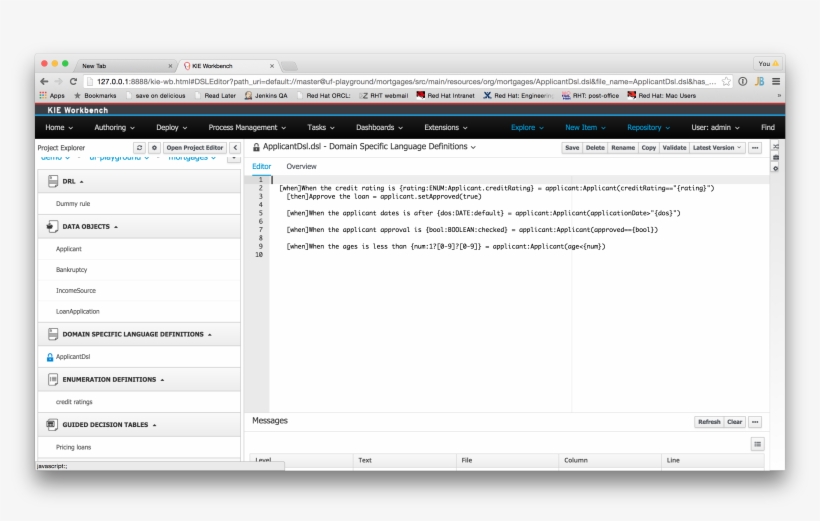Viewport: 820px width, 521px height.
Task: Open the Extensions menu
Action: (x=446, y=128)
